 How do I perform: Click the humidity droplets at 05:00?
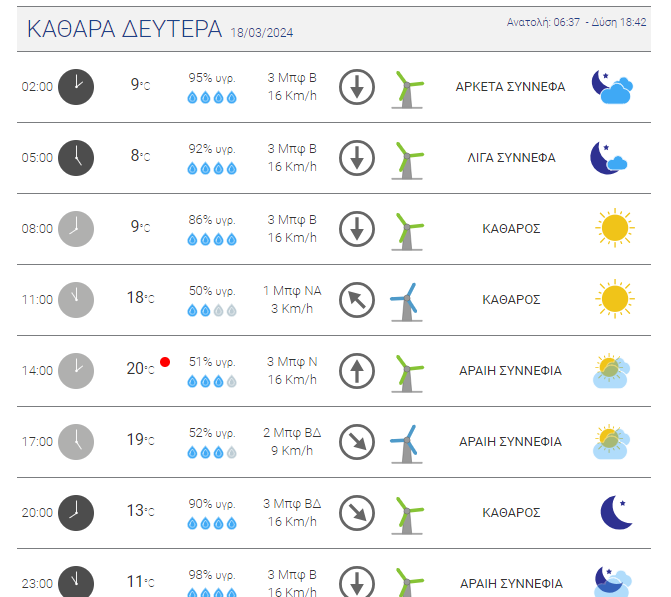click(x=212, y=169)
